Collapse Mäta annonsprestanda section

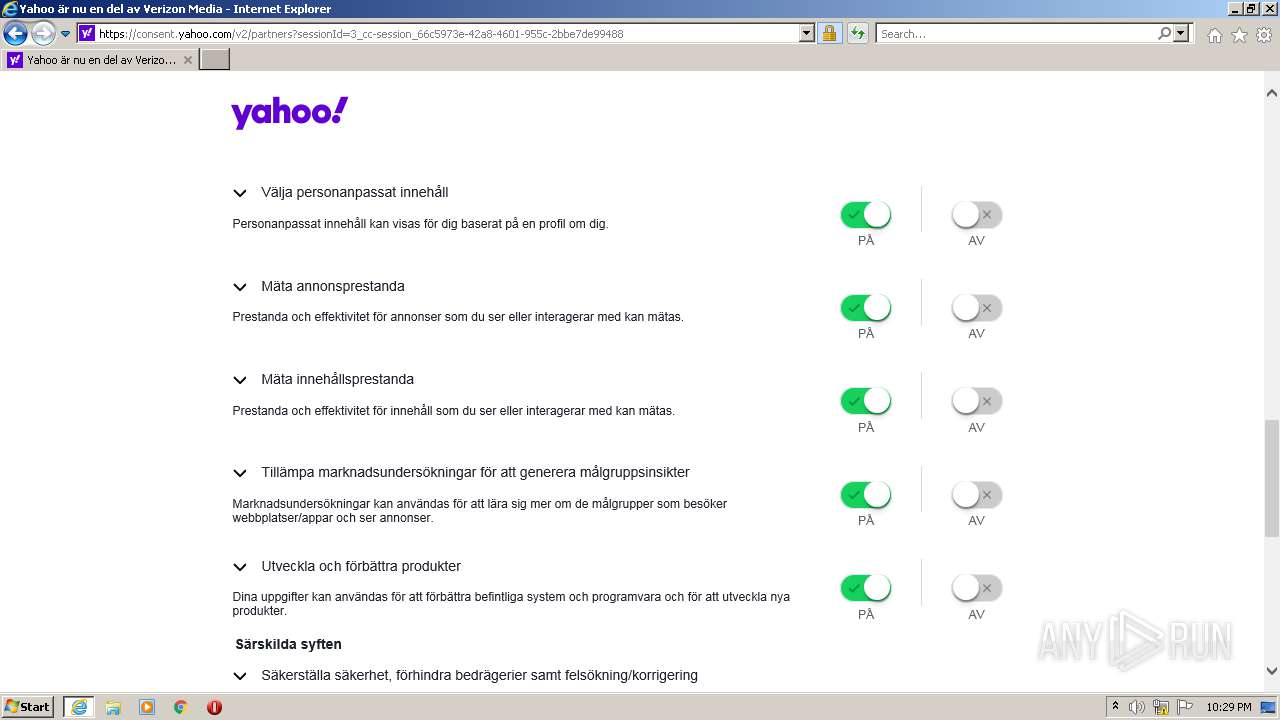(x=240, y=287)
